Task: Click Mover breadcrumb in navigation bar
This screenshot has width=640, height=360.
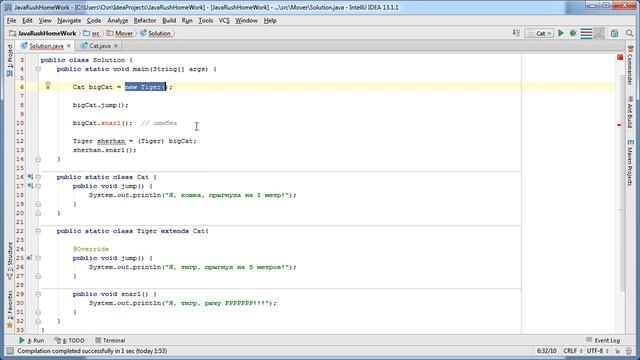Action: pos(120,33)
